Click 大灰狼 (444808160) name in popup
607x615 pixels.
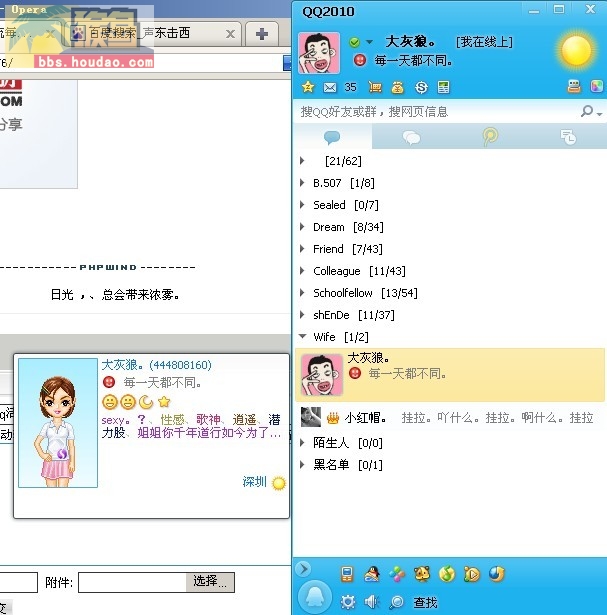156,365
